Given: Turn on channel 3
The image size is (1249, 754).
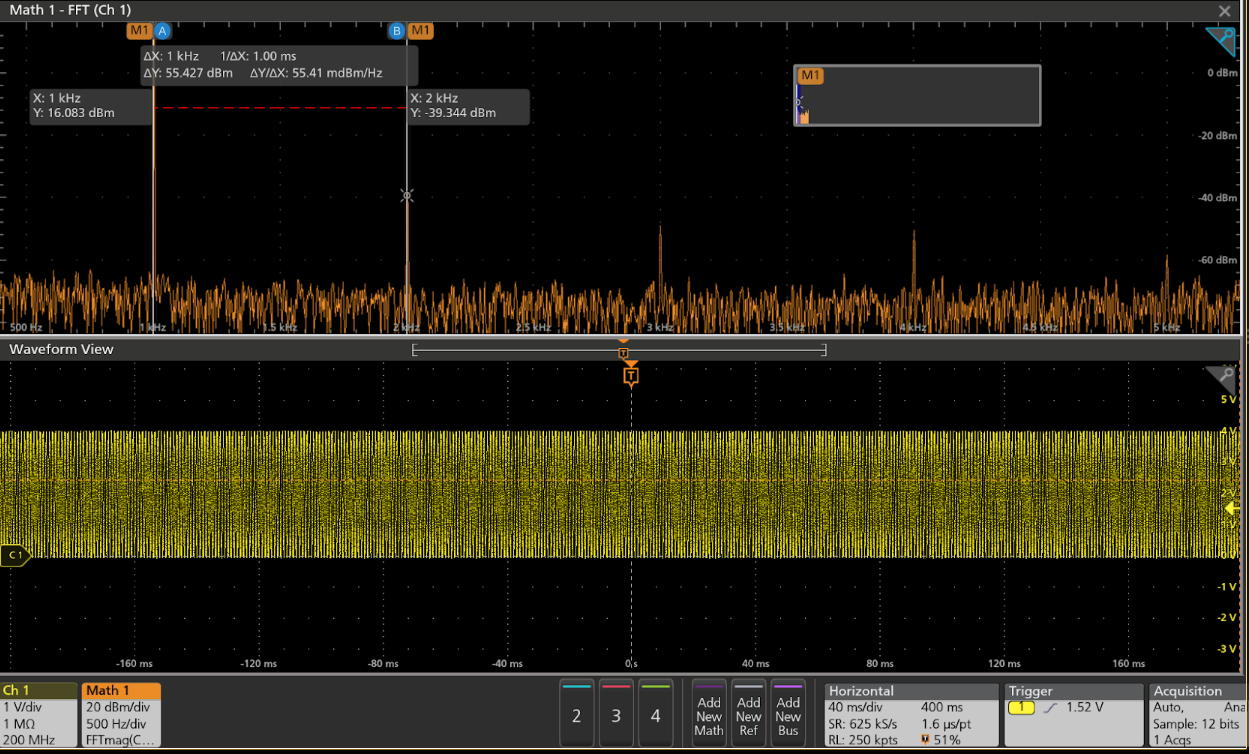Looking at the screenshot, I should point(616,714).
